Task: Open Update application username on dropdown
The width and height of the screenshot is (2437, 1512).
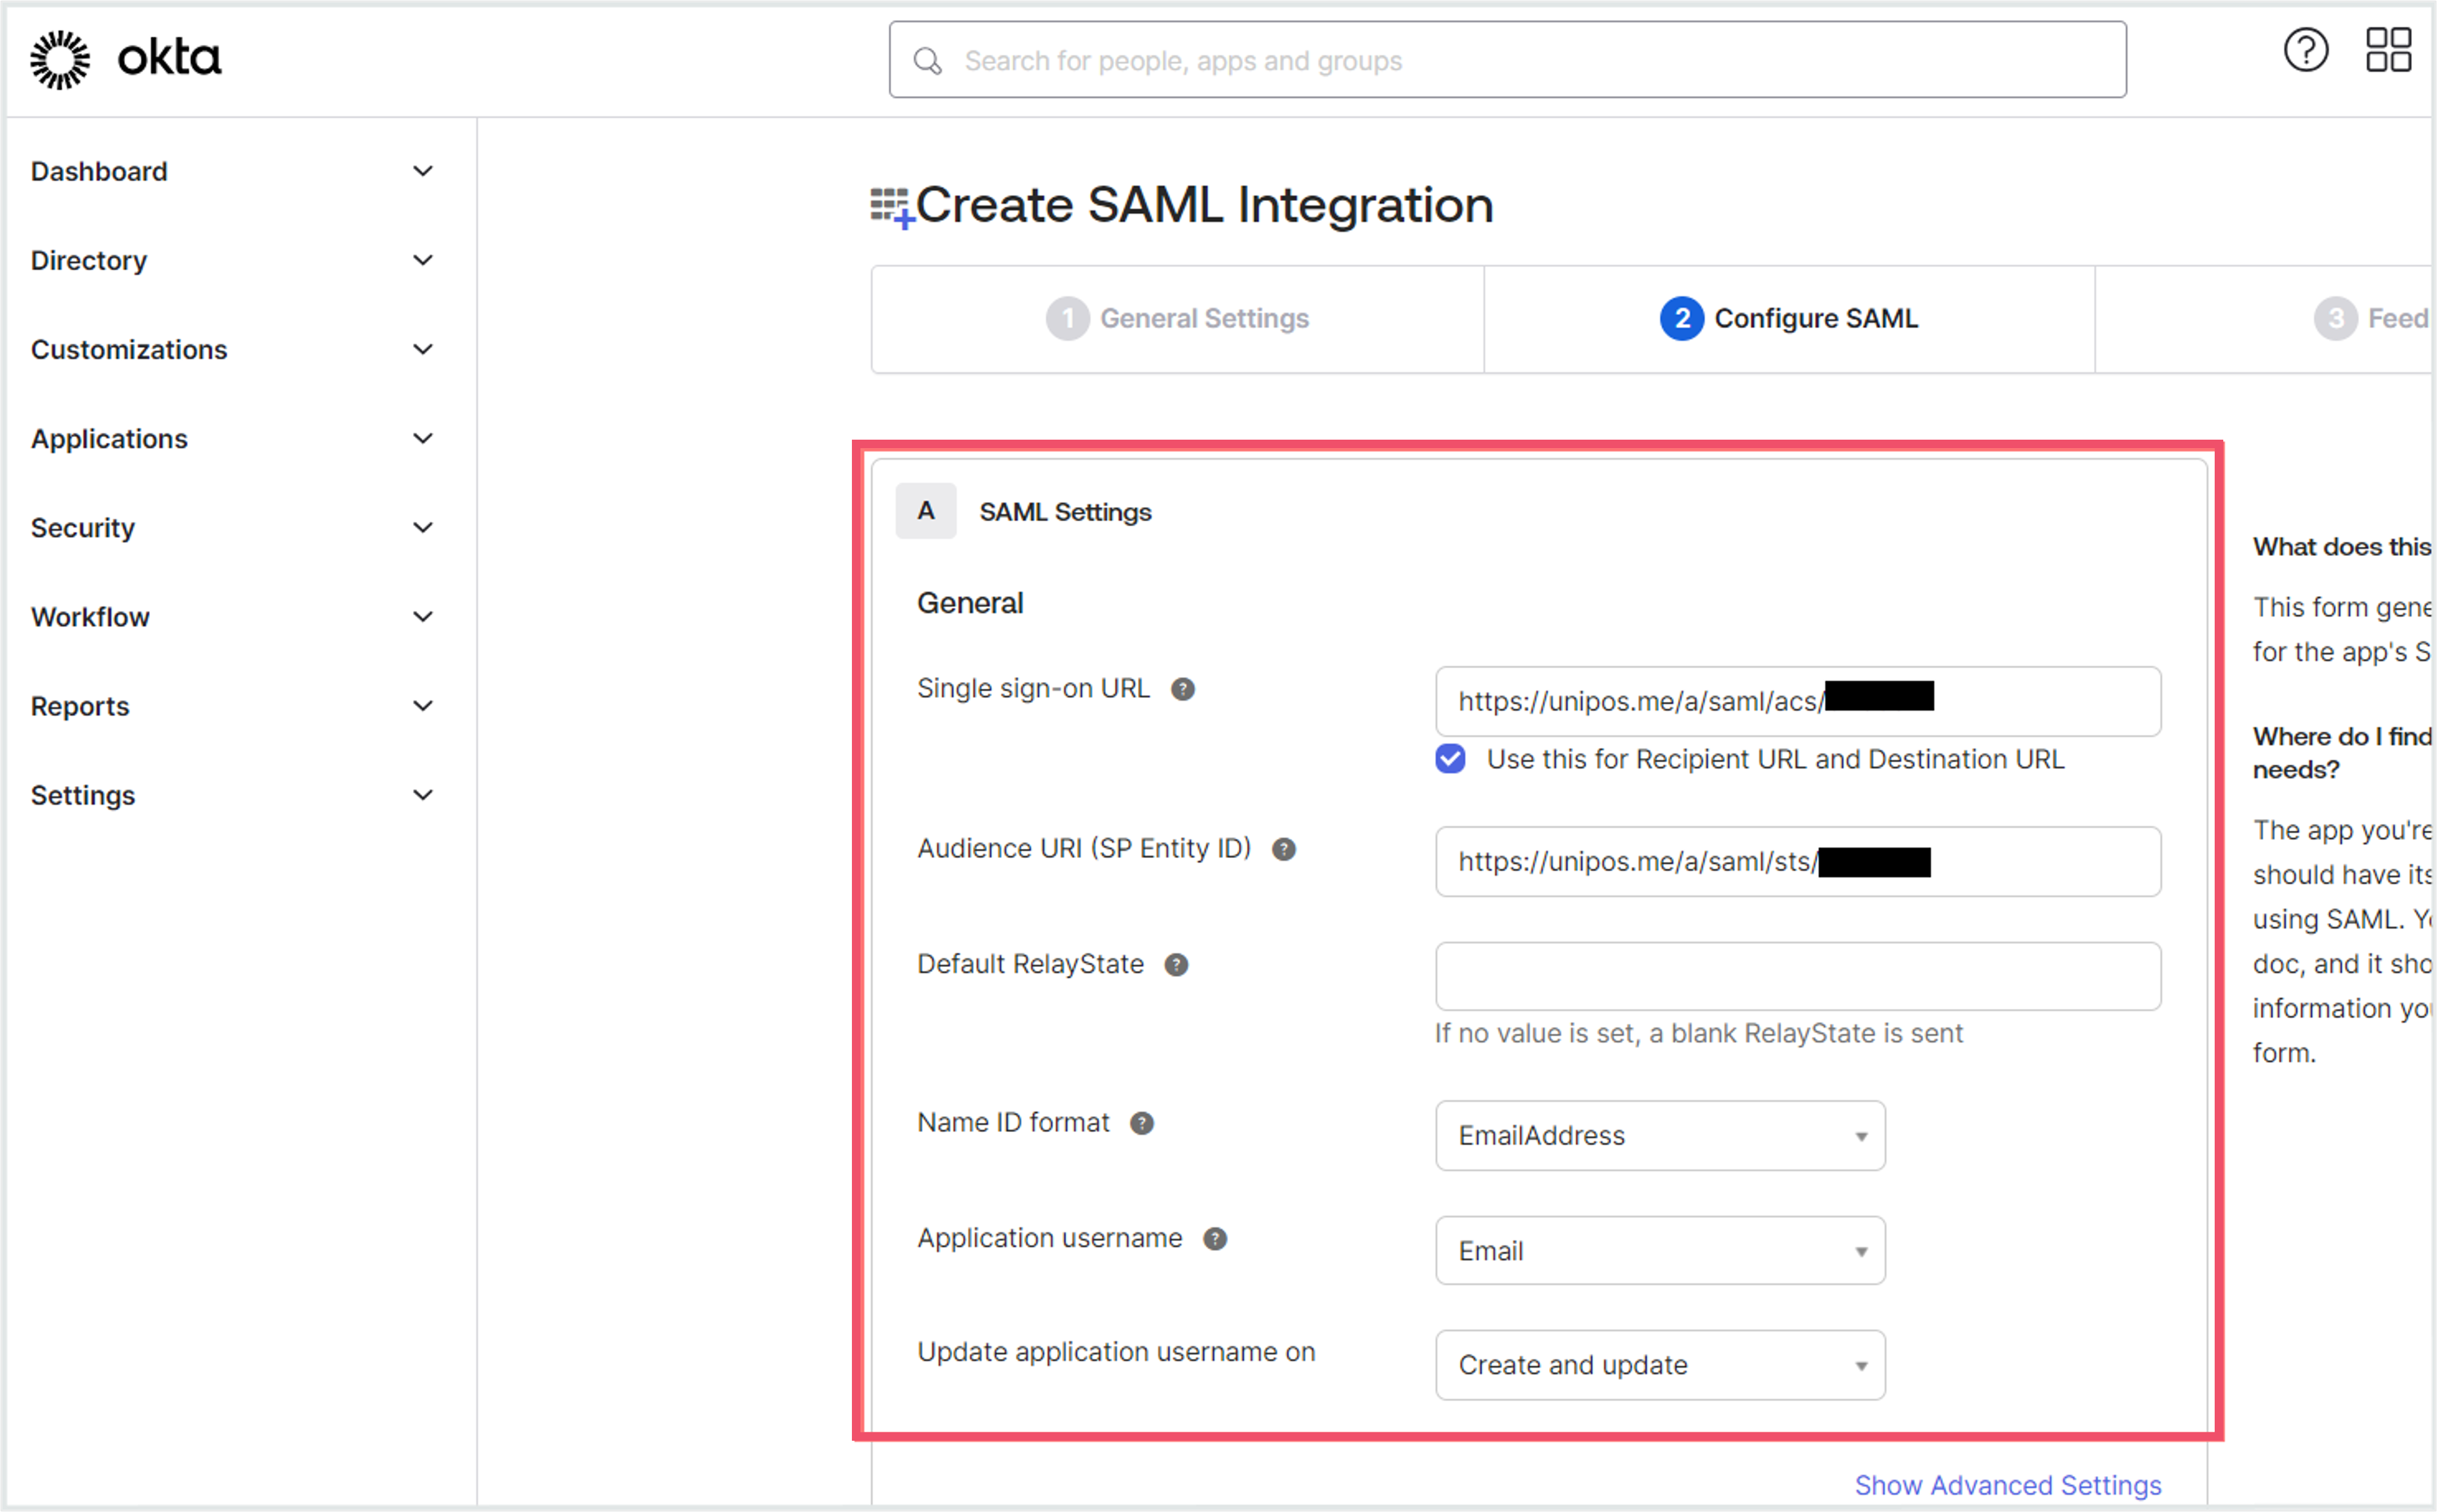Action: click(1660, 1365)
